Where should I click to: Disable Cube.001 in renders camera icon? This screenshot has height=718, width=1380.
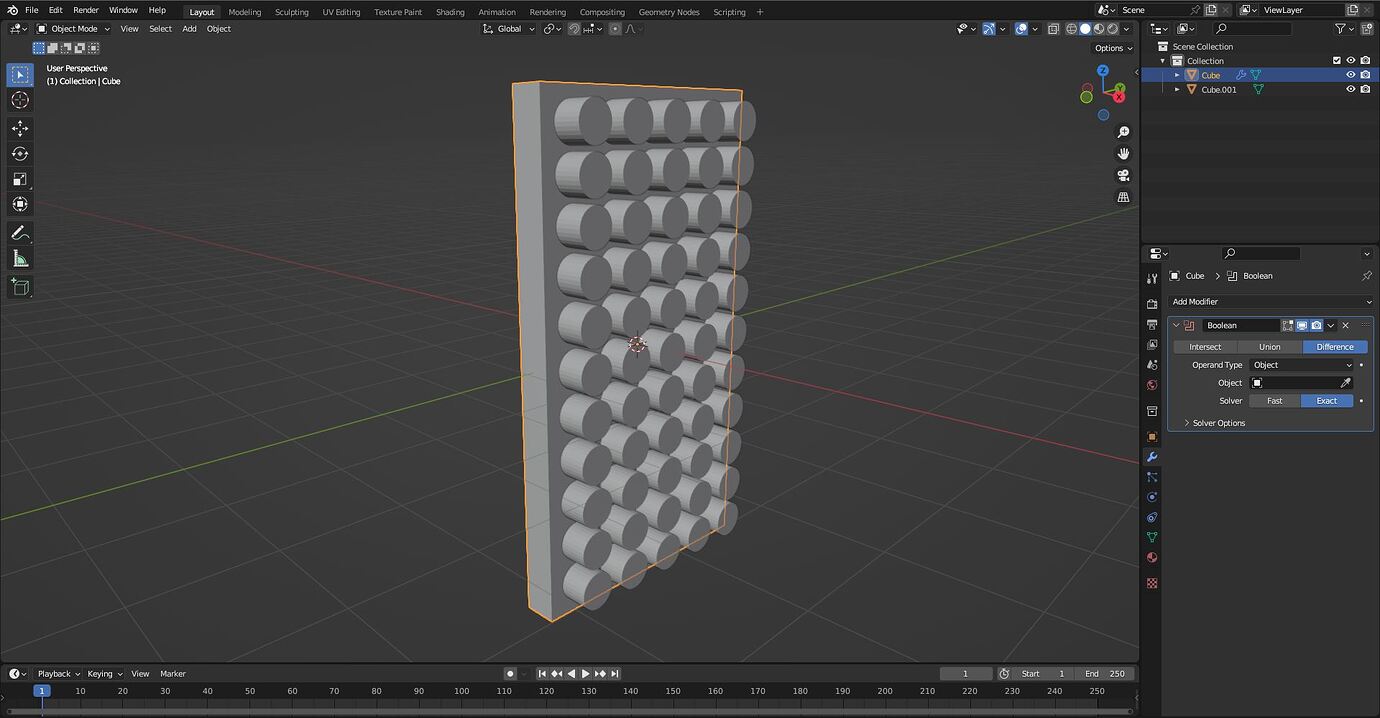(1365, 89)
